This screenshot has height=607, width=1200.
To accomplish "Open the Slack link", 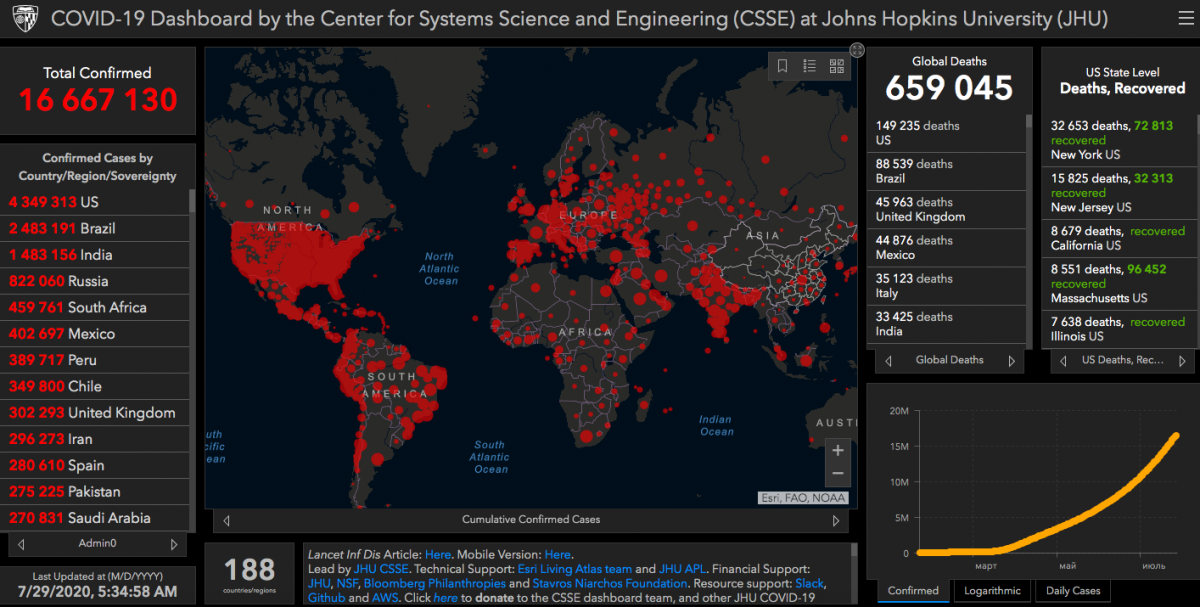I will (x=810, y=583).
